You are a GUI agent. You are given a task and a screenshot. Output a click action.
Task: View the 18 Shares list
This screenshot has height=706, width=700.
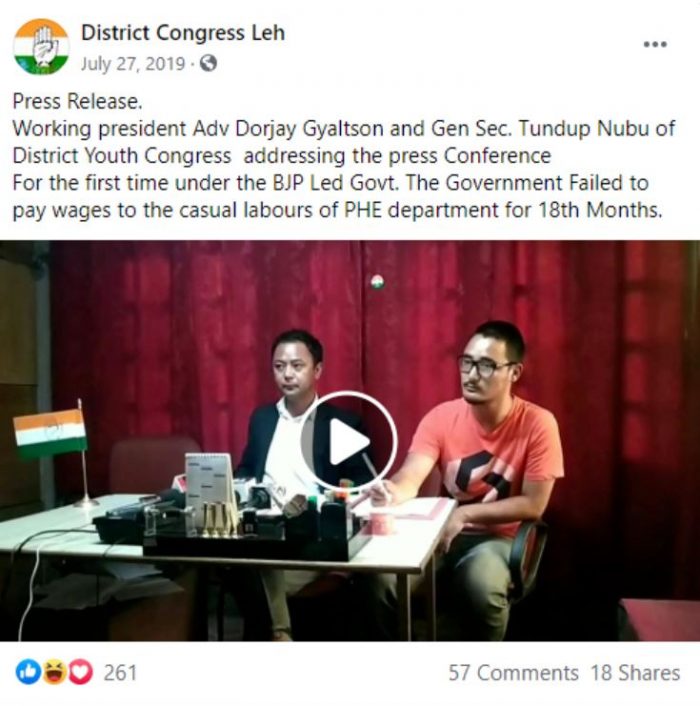click(635, 673)
